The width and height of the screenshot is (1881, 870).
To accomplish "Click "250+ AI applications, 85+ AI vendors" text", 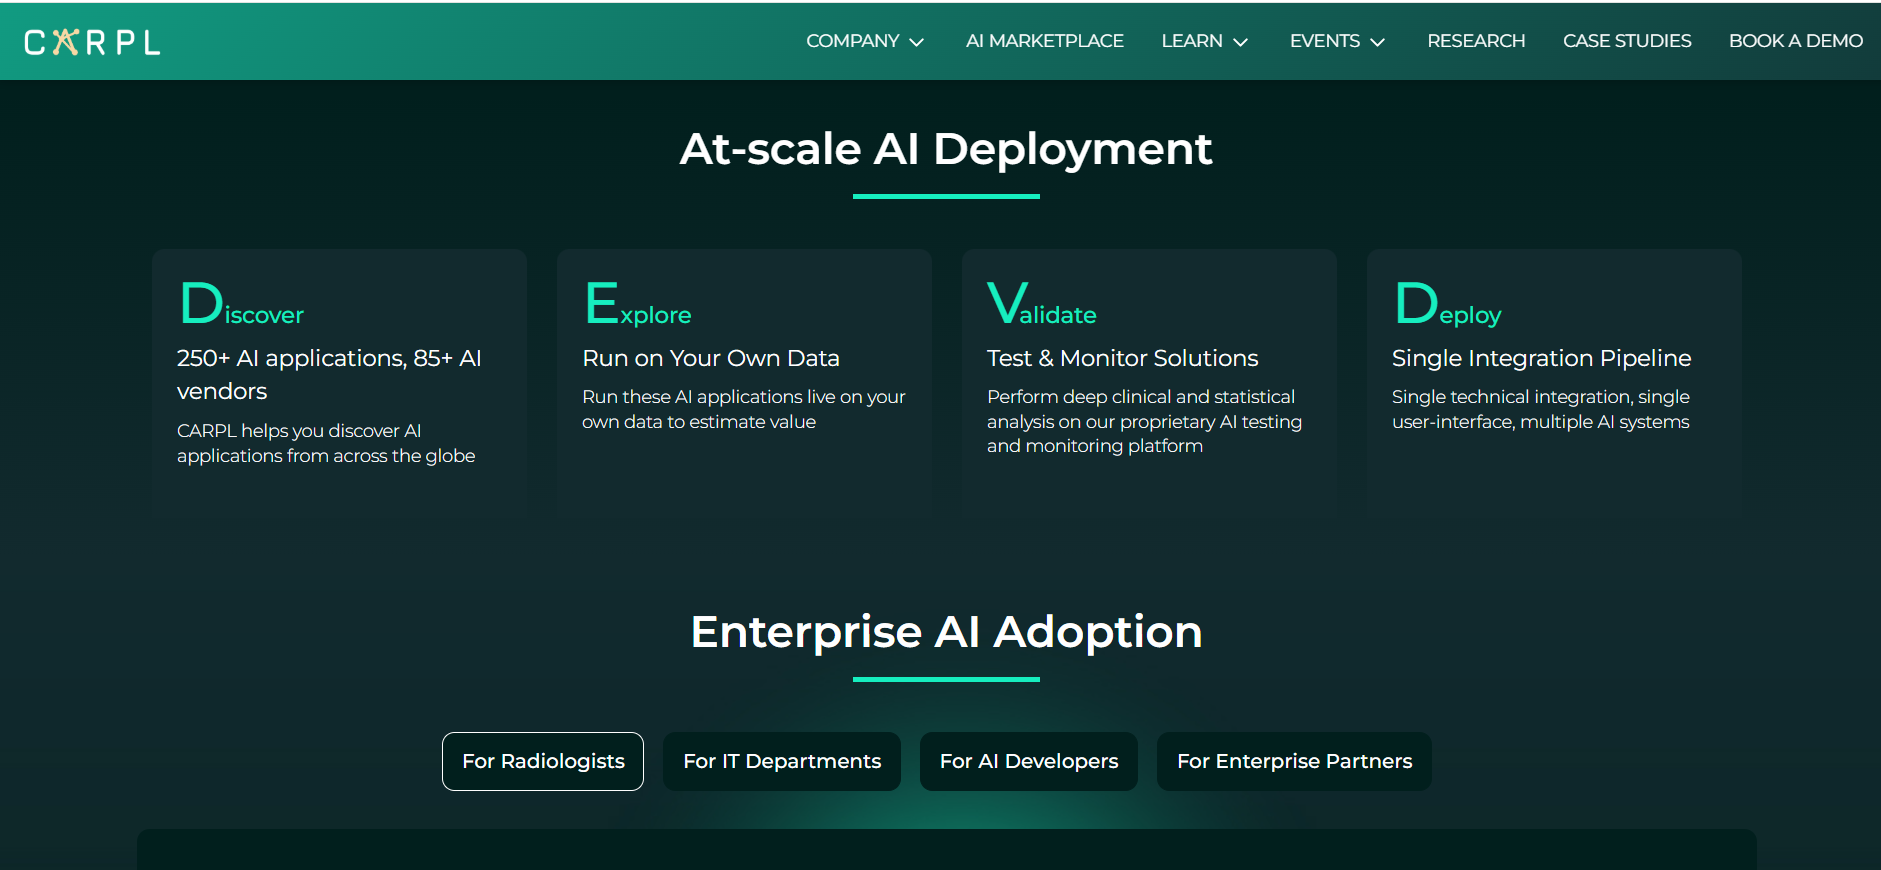I will (x=329, y=374).
